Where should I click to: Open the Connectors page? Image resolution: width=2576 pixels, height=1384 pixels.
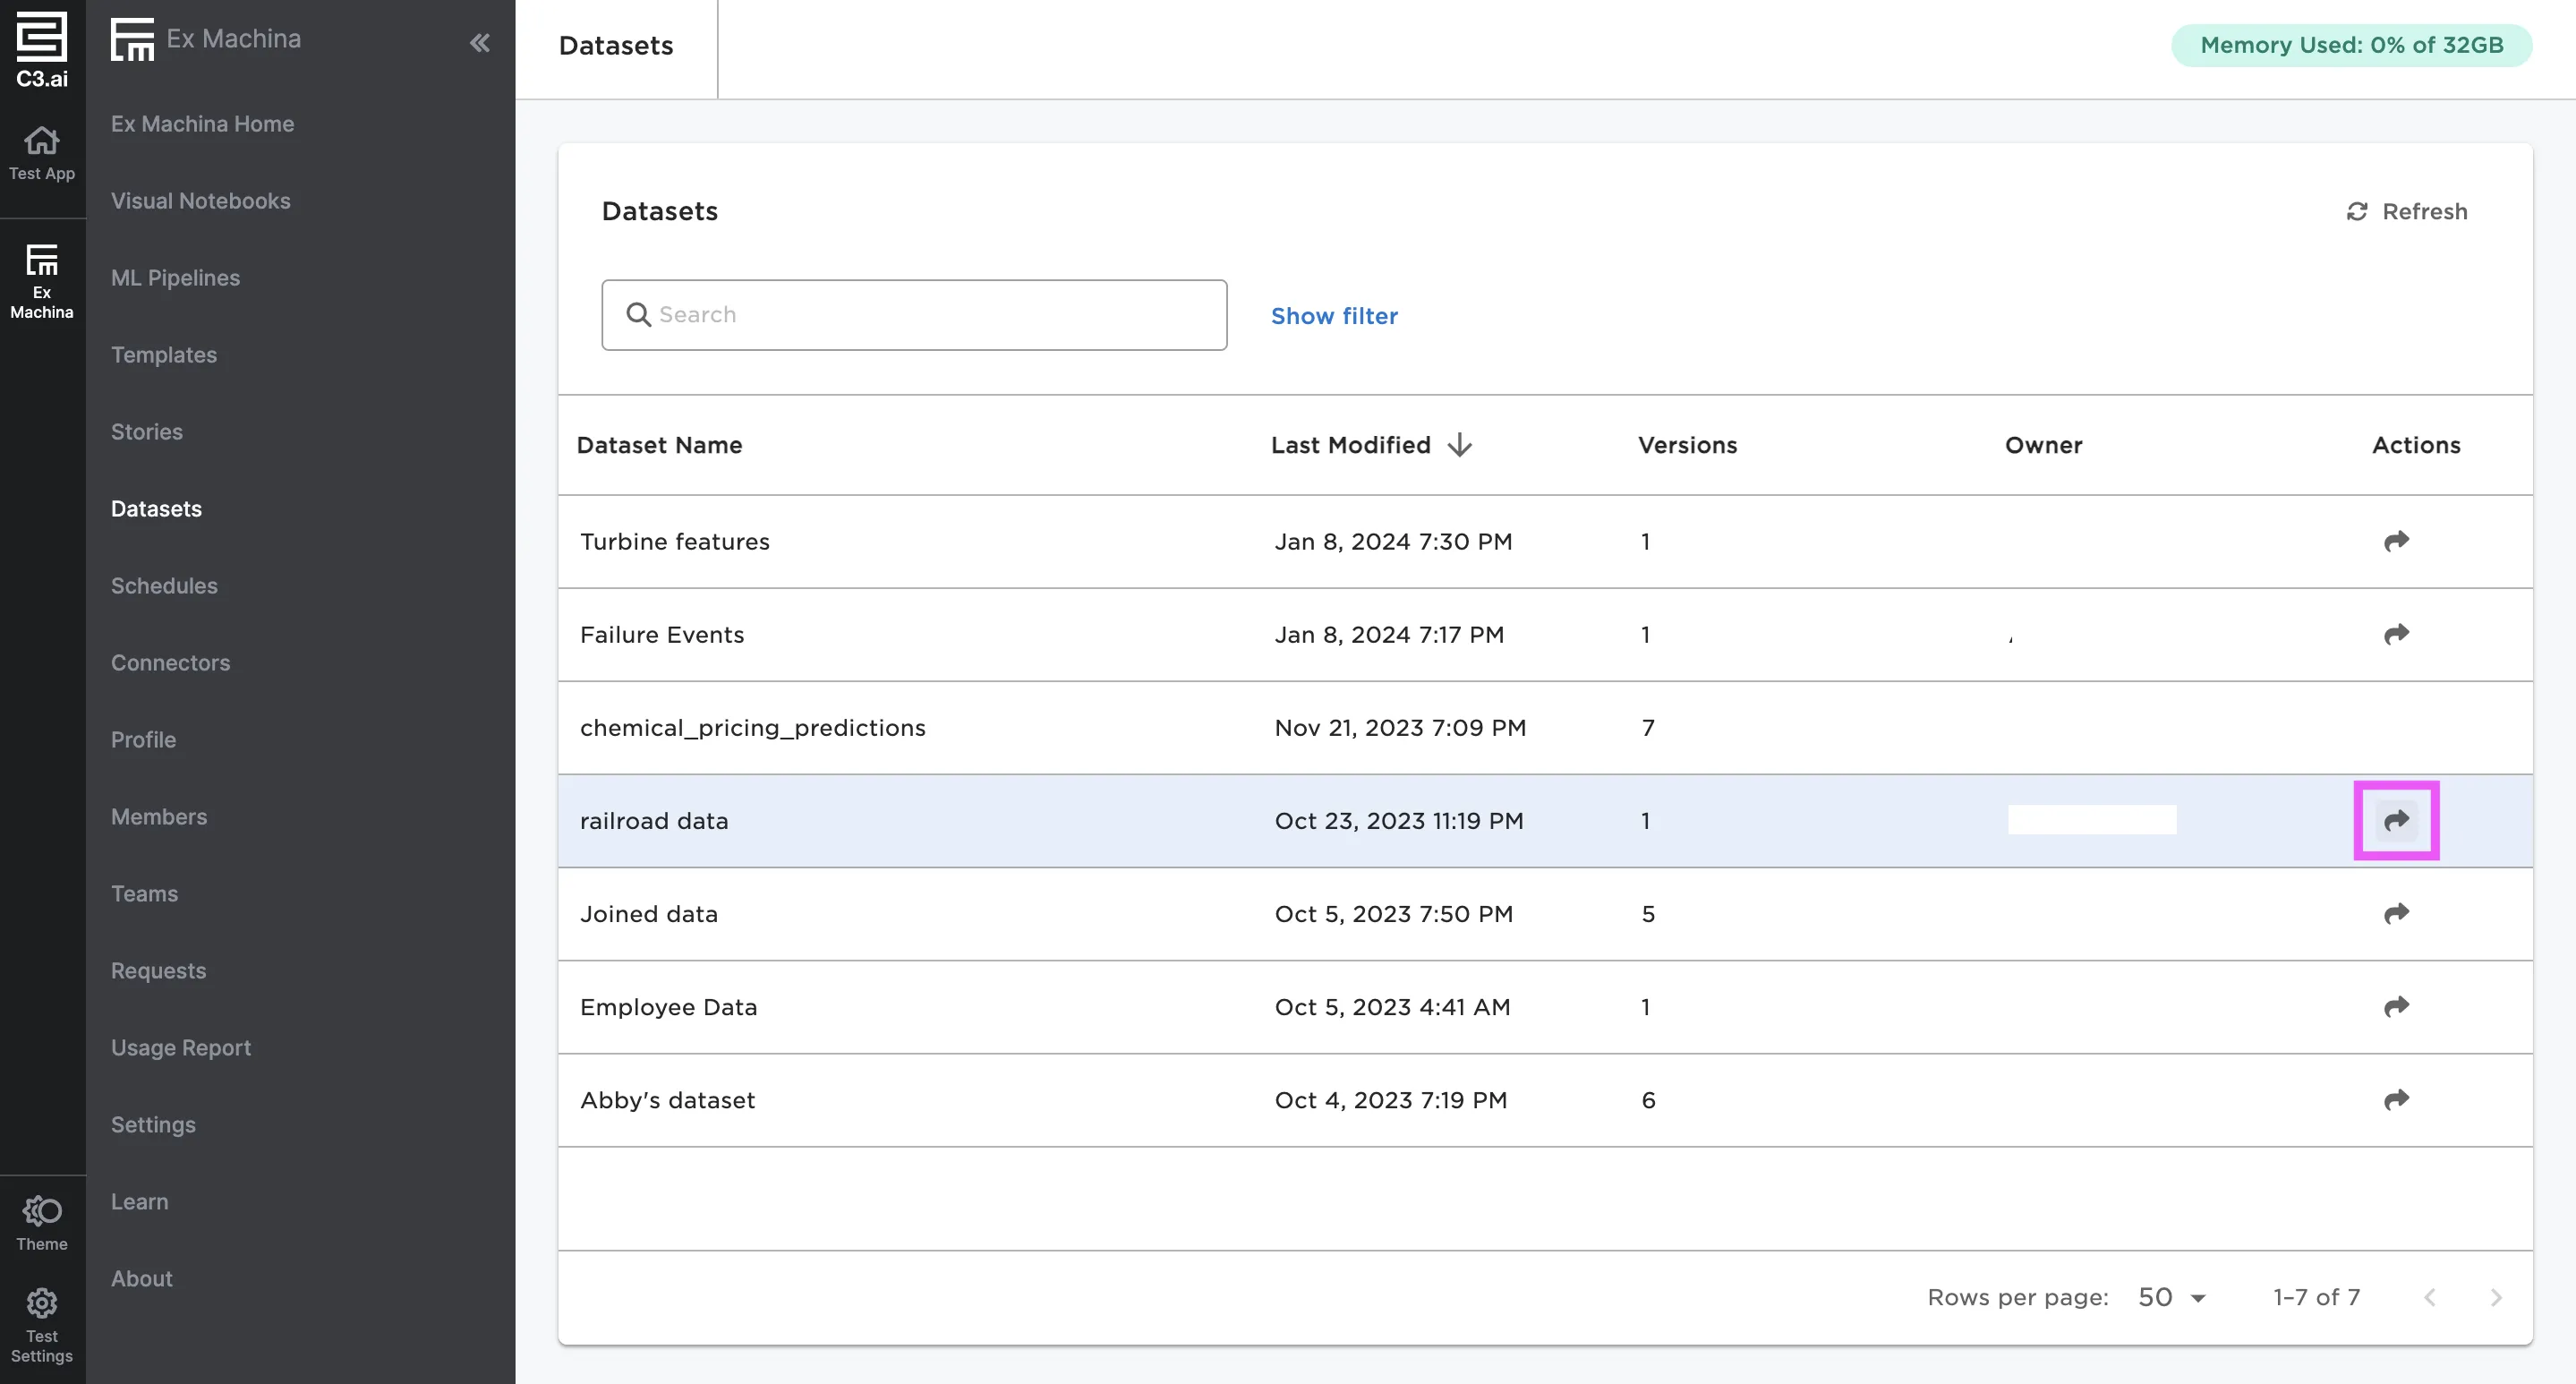[170, 663]
